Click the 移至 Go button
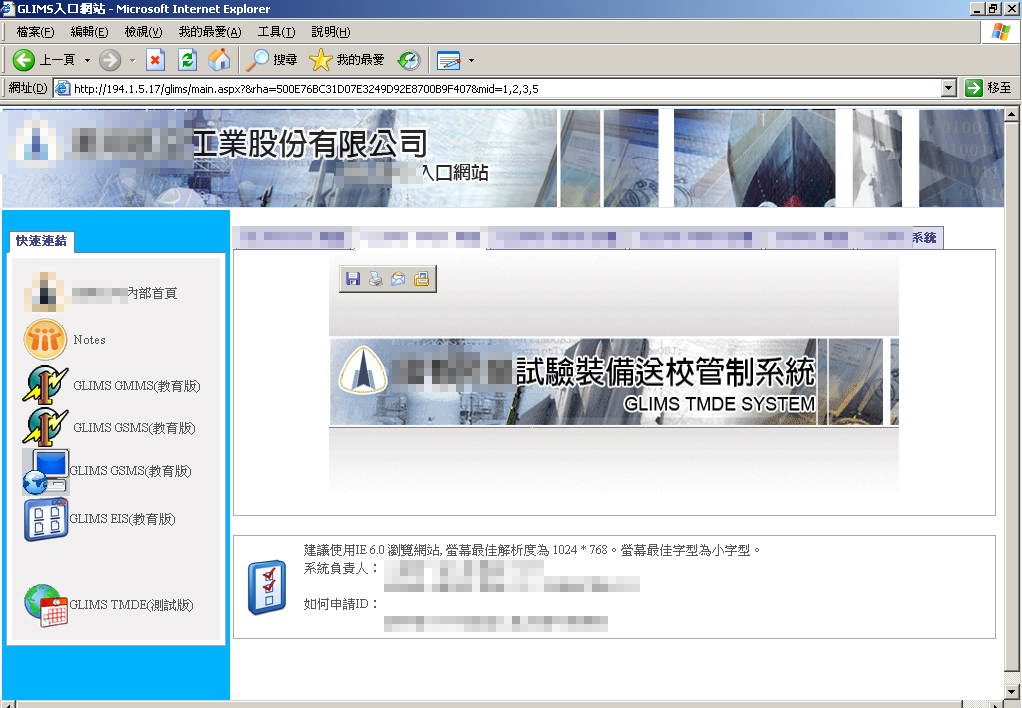This screenshot has height=708, width=1022. [988, 88]
